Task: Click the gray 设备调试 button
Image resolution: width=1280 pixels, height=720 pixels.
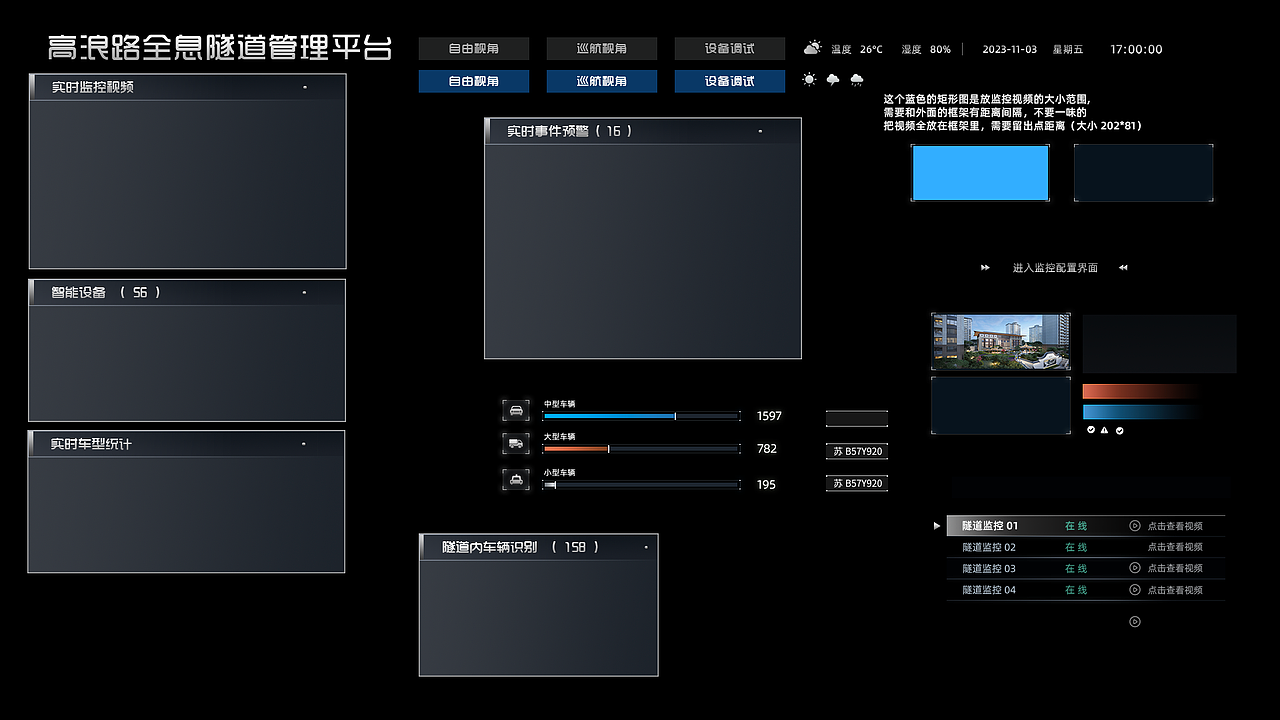Action: [x=730, y=48]
